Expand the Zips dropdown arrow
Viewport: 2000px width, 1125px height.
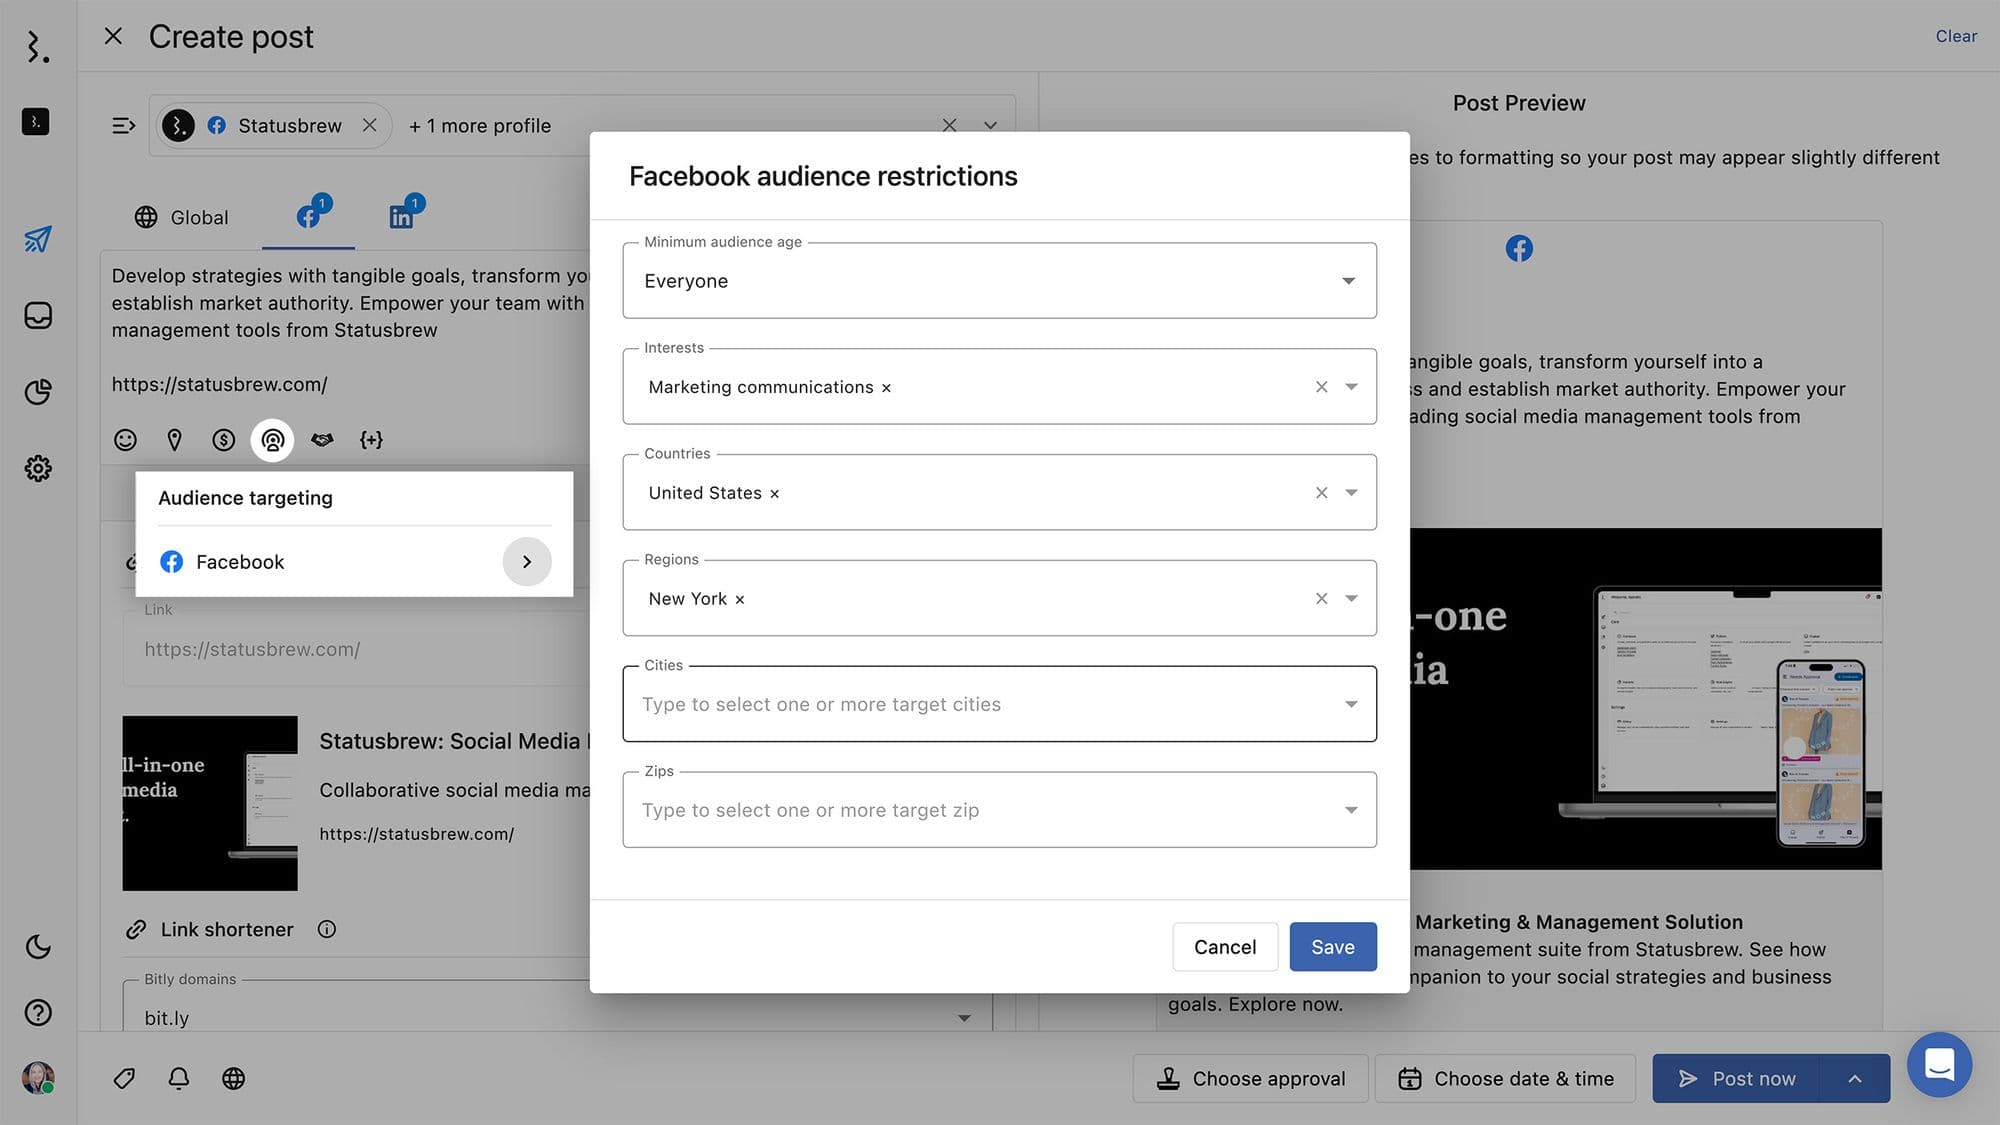[1352, 811]
